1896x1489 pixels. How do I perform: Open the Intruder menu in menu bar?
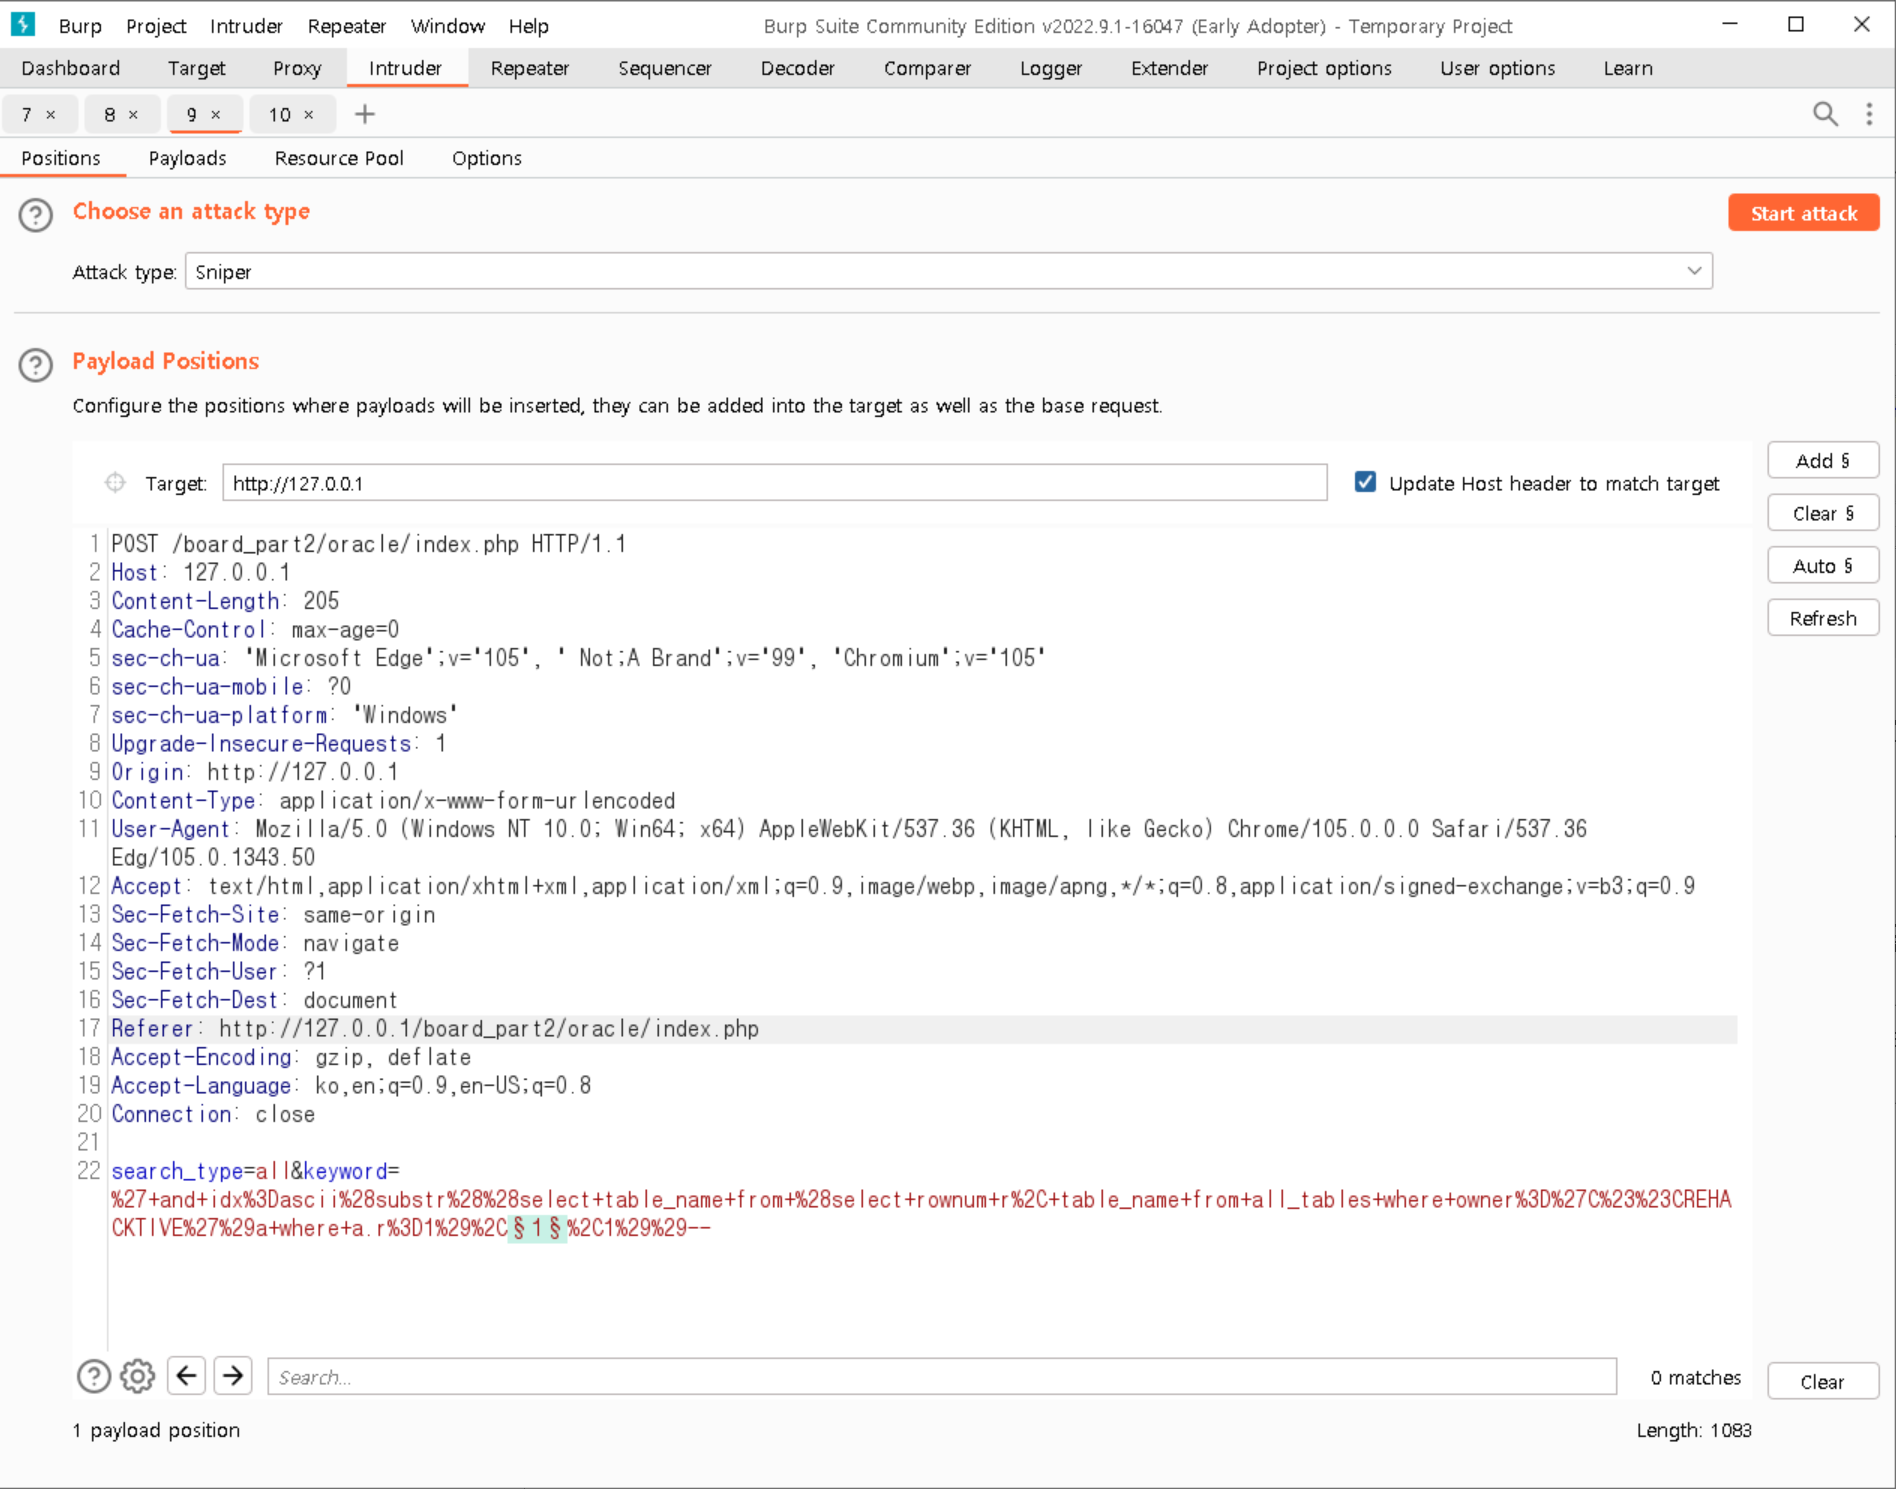(246, 26)
